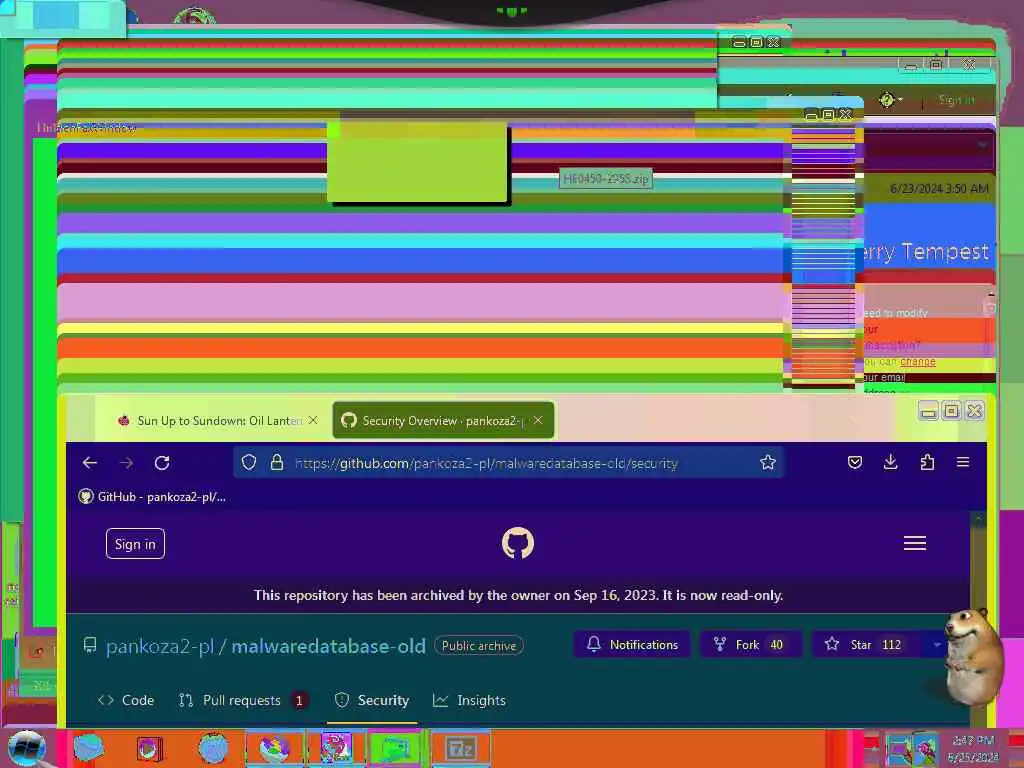Click the Public archive badge
Viewport: 1024px width, 768px height.
click(479, 645)
